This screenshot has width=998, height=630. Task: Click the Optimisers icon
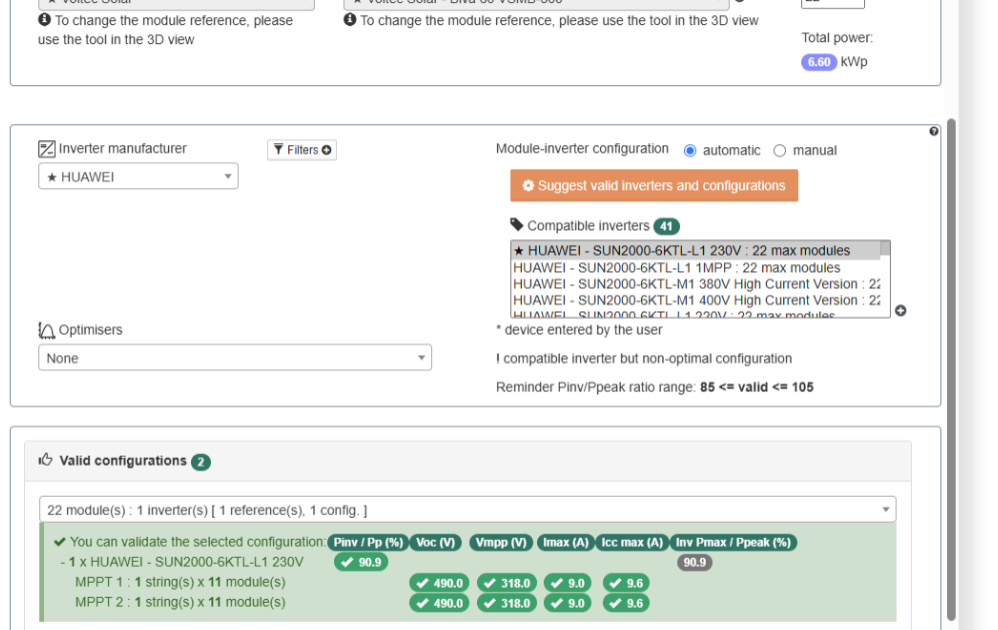click(46, 330)
